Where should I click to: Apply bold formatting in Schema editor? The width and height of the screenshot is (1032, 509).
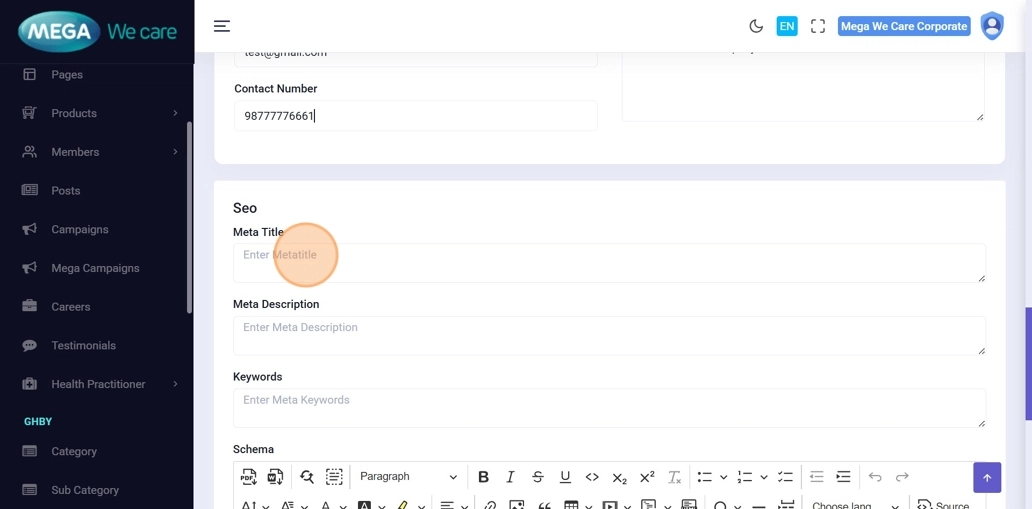[483, 477]
